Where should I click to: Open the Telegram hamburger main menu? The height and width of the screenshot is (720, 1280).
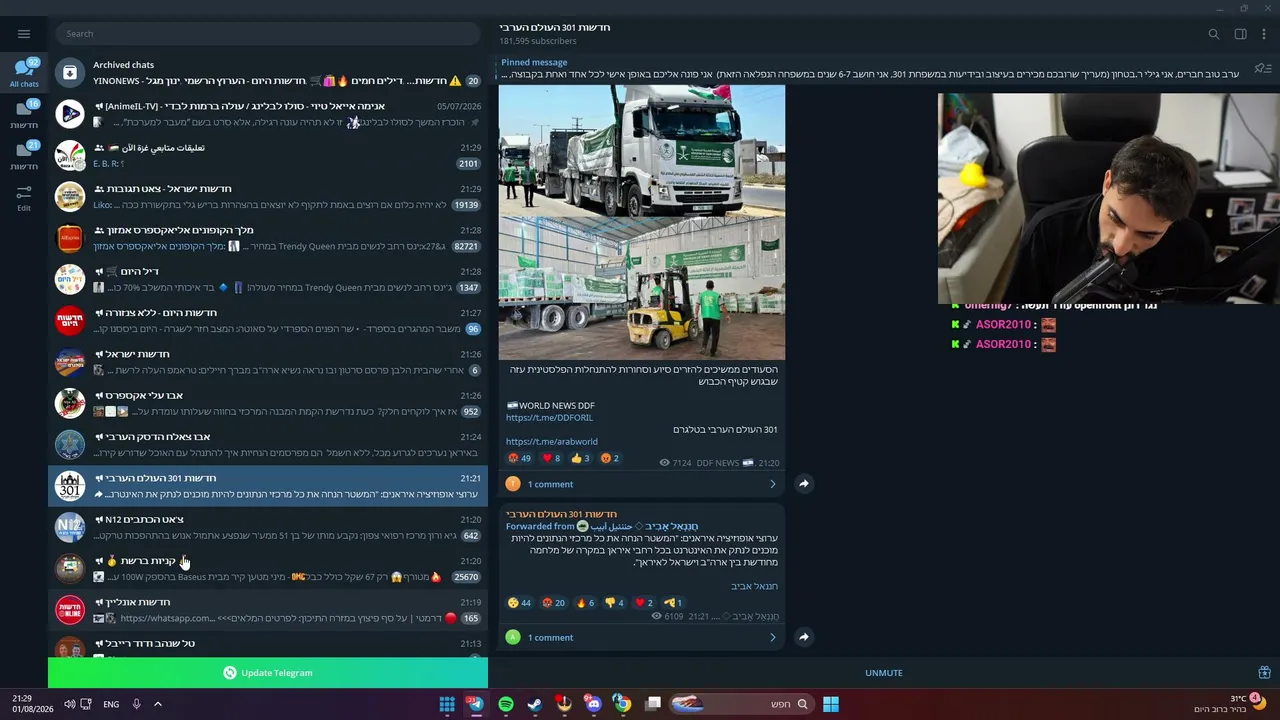click(x=24, y=34)
